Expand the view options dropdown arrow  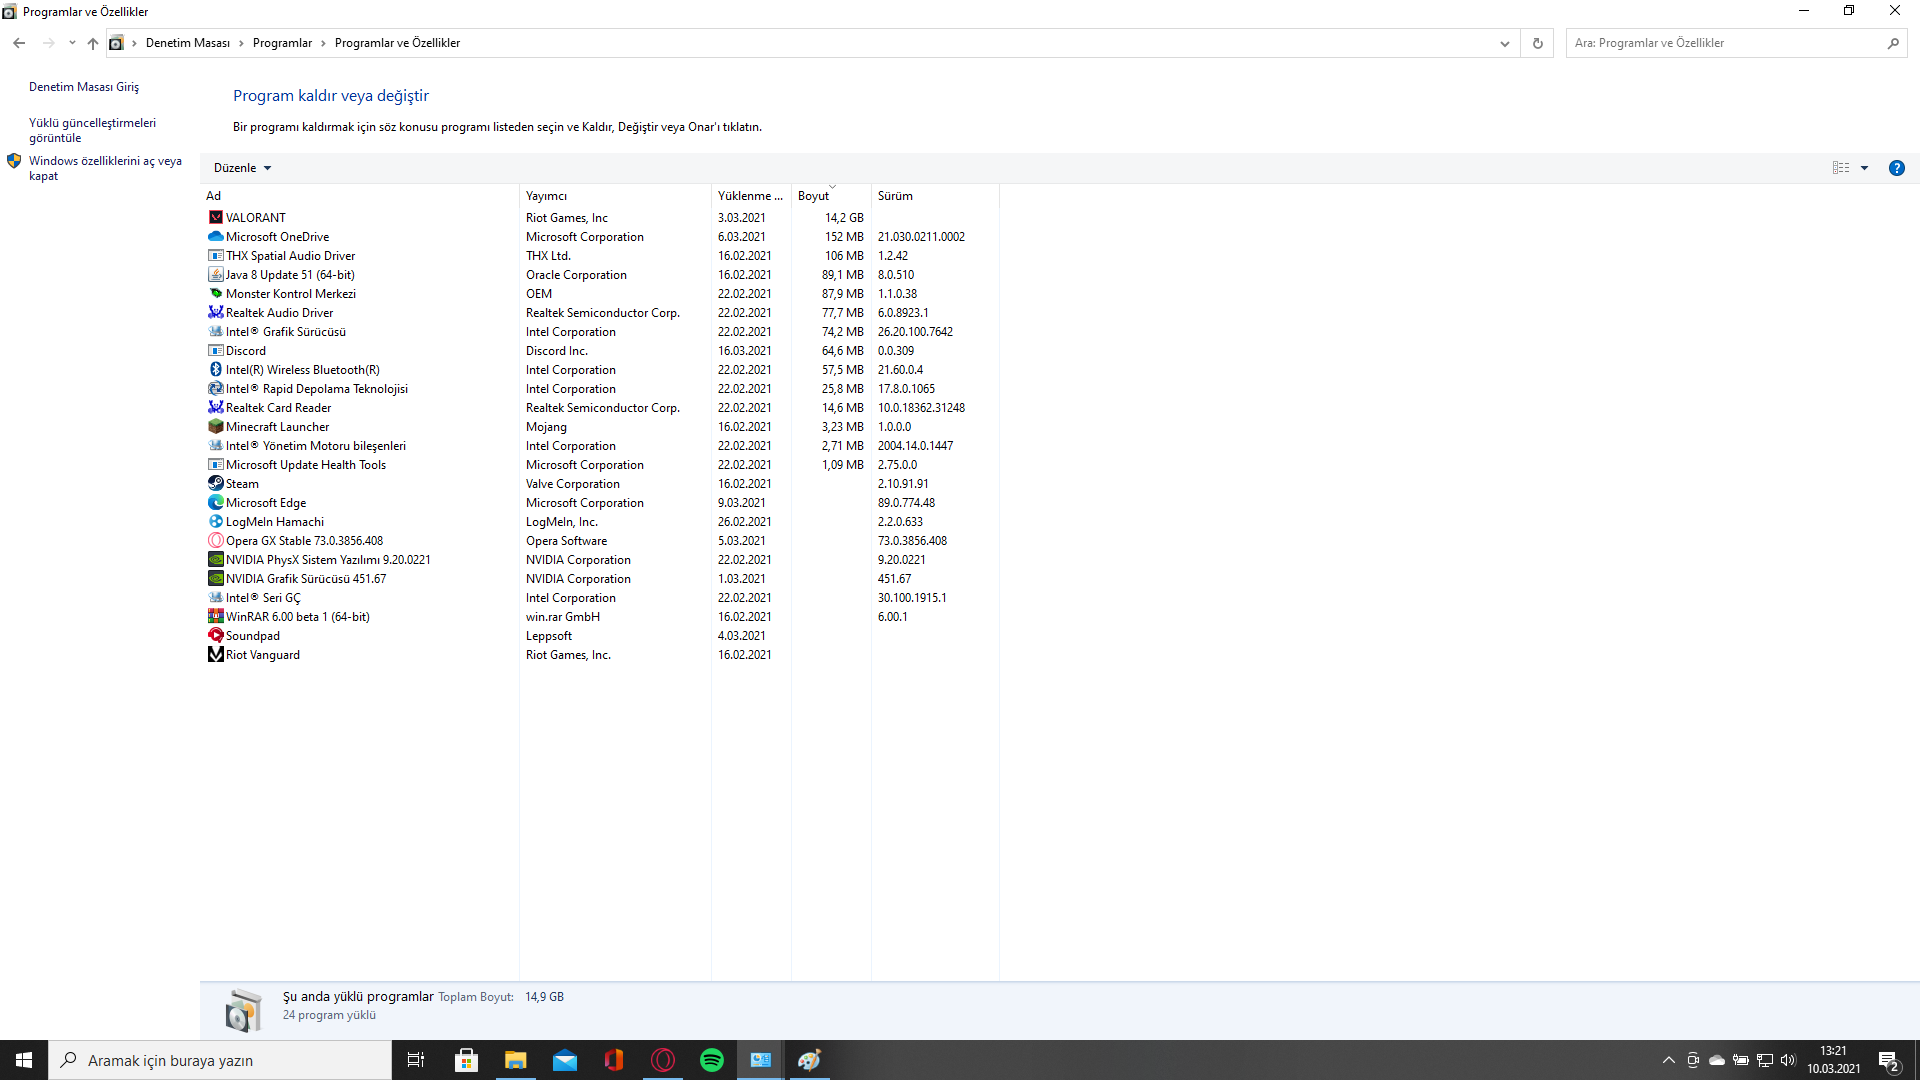point(1864,168)
